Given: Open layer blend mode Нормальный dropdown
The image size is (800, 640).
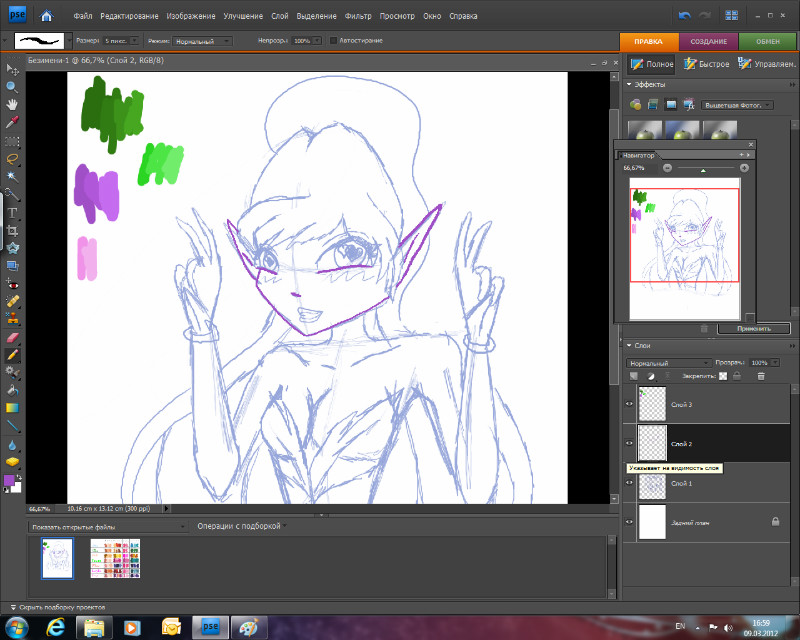Looking at the screenshot, I should tap(667, 362).
